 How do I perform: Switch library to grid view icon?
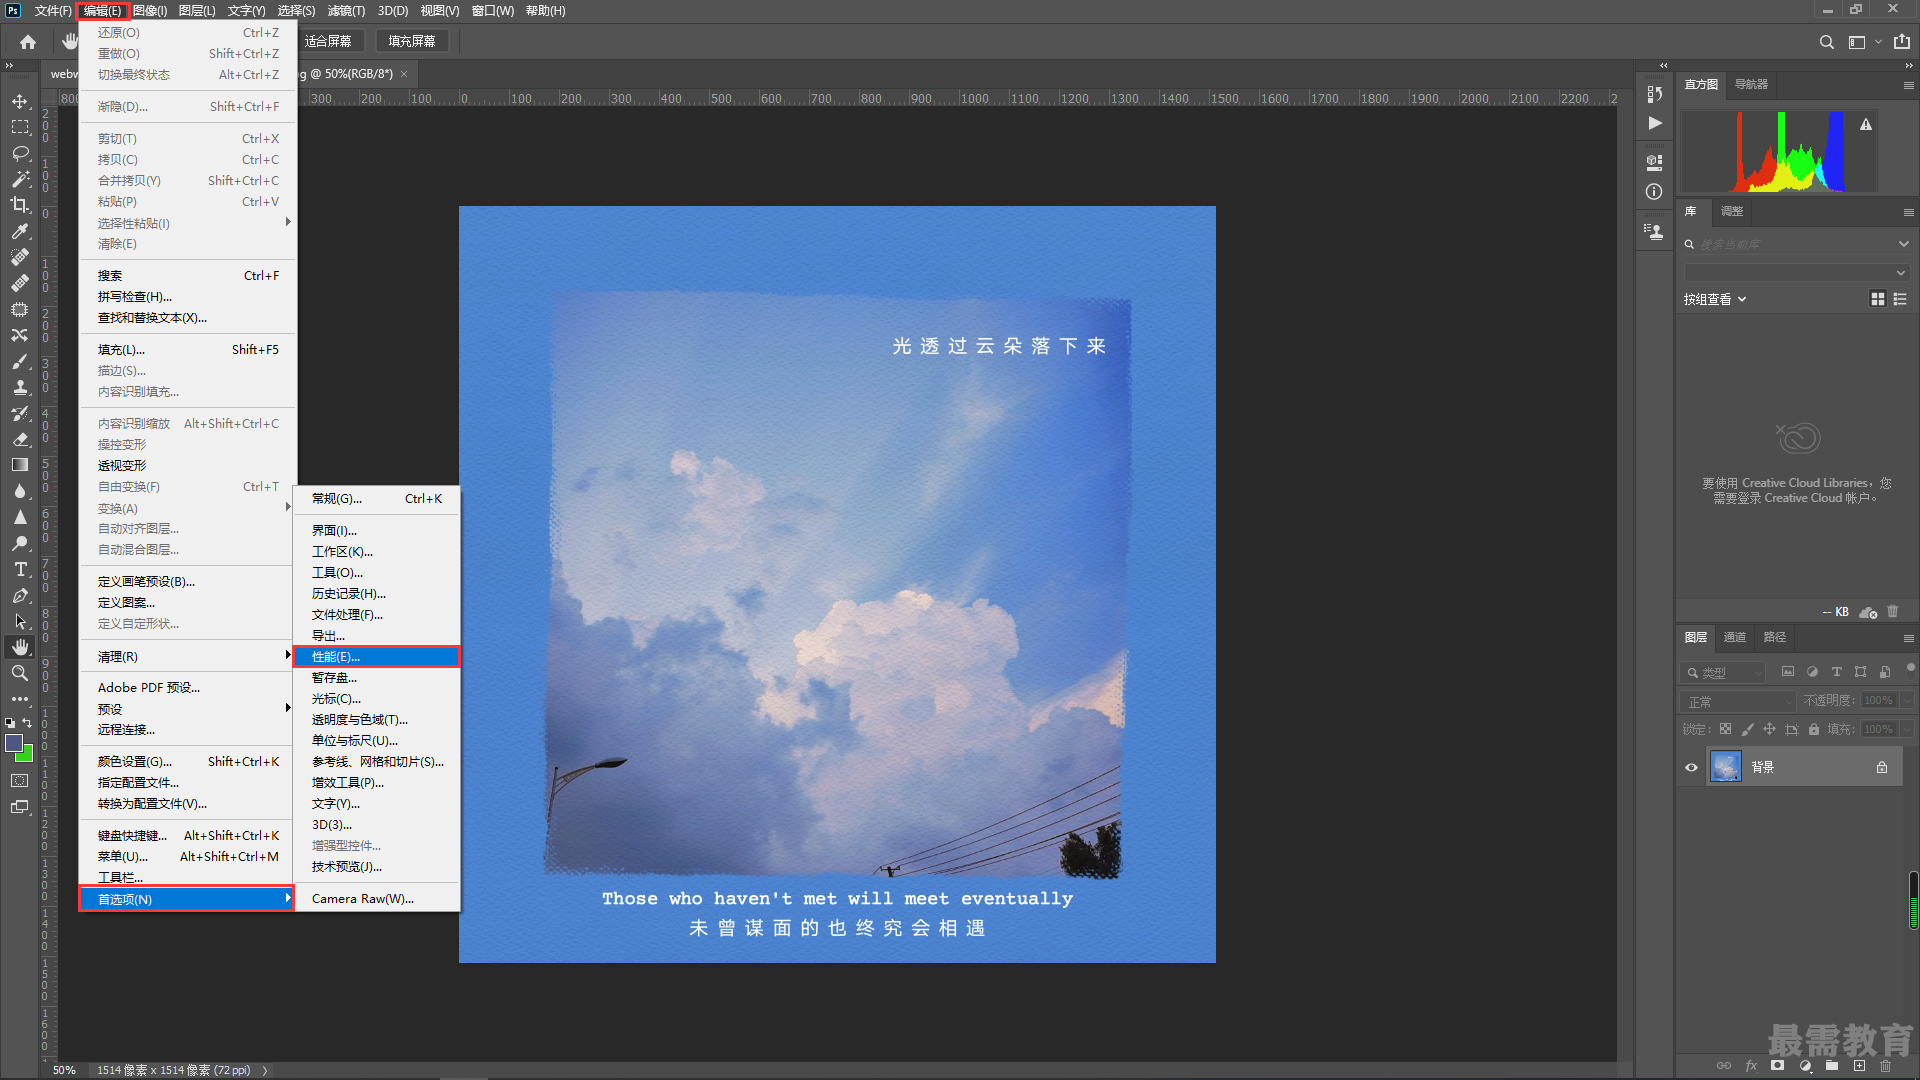(x=1877, y=299)
